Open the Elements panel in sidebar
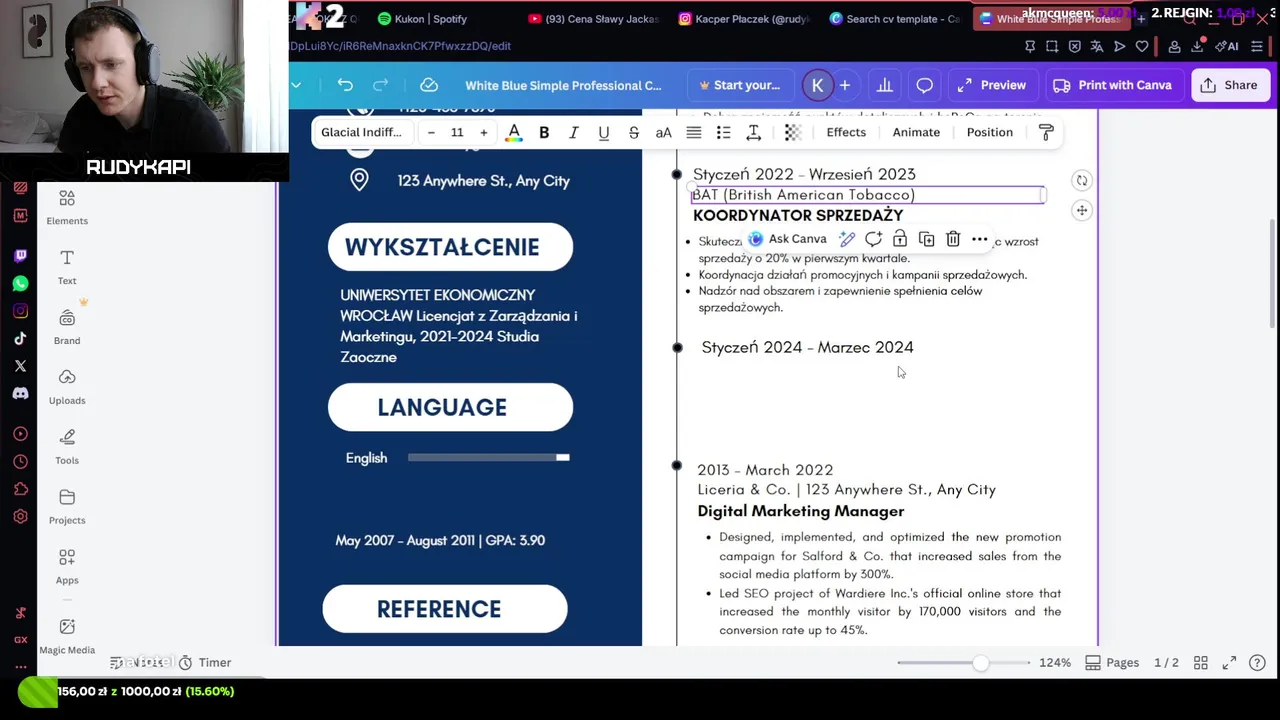 [x=67, y=207]
